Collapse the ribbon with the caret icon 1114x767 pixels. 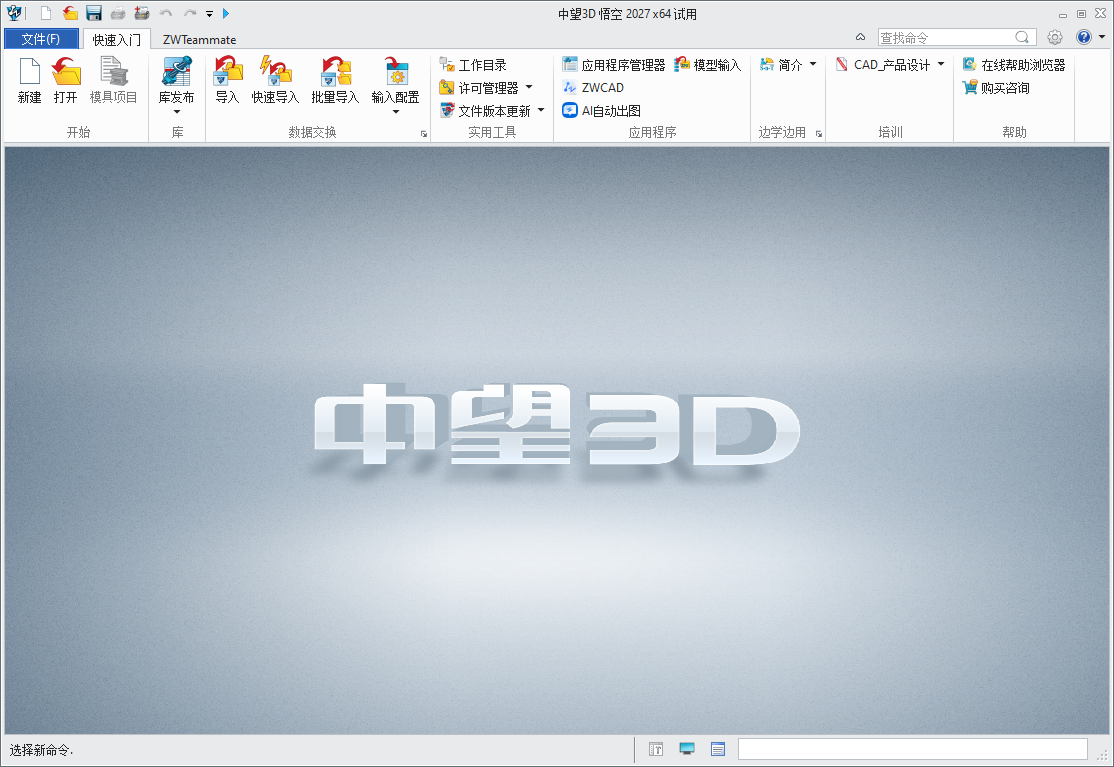point(860,37)
